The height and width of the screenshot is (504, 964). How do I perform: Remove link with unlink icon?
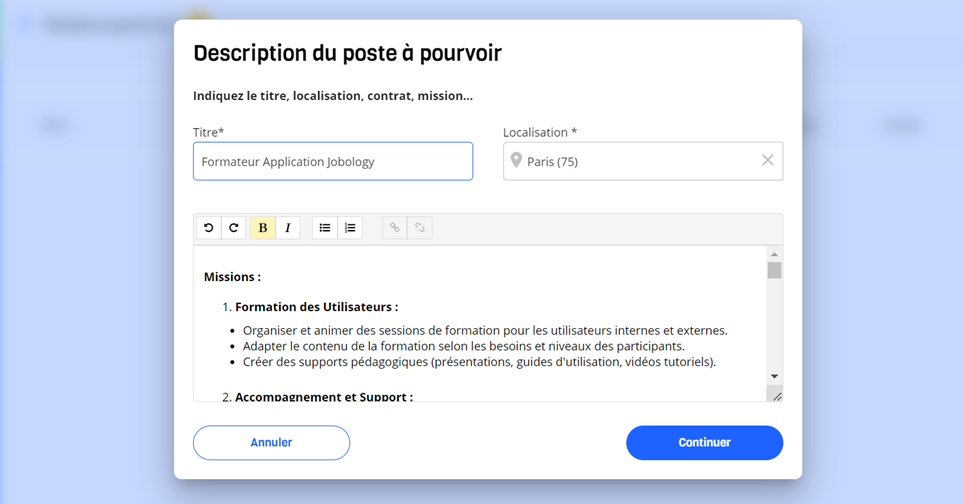click(x=420, y=228)
